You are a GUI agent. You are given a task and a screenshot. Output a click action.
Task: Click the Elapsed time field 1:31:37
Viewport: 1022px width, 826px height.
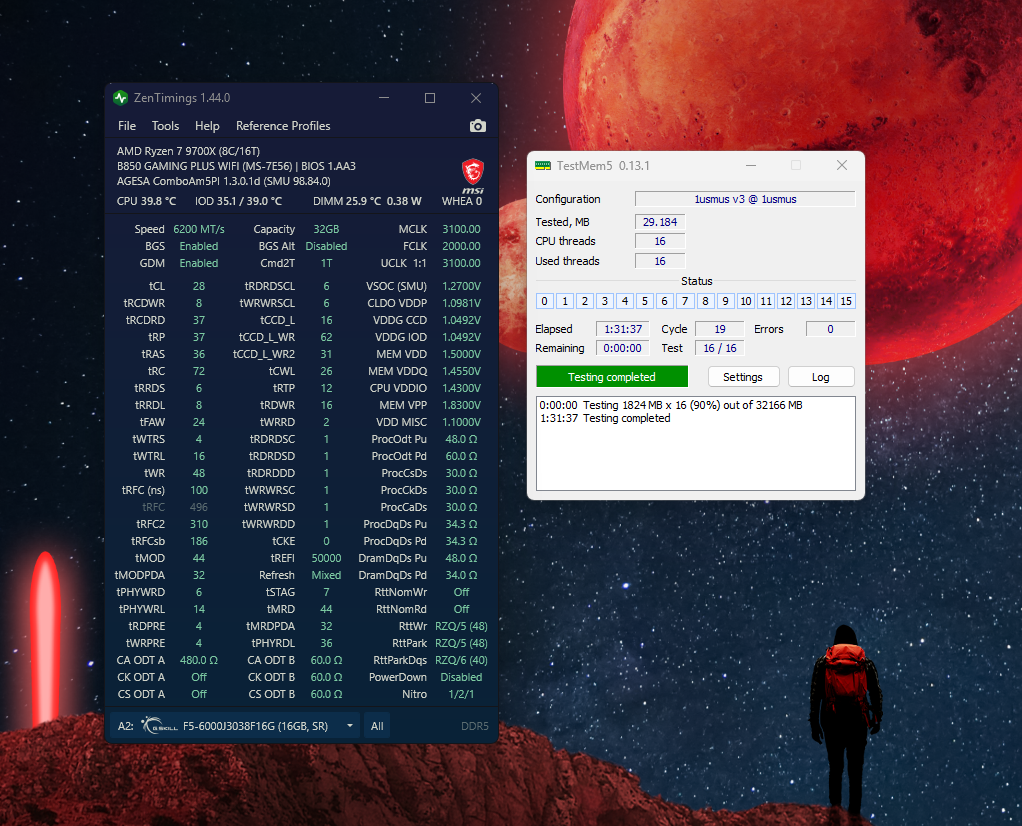622,329
